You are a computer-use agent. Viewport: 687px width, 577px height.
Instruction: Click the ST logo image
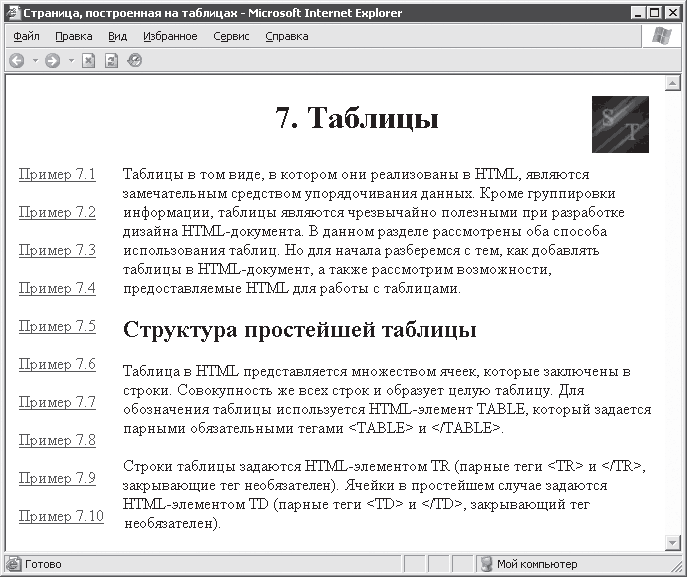(620, 125)
